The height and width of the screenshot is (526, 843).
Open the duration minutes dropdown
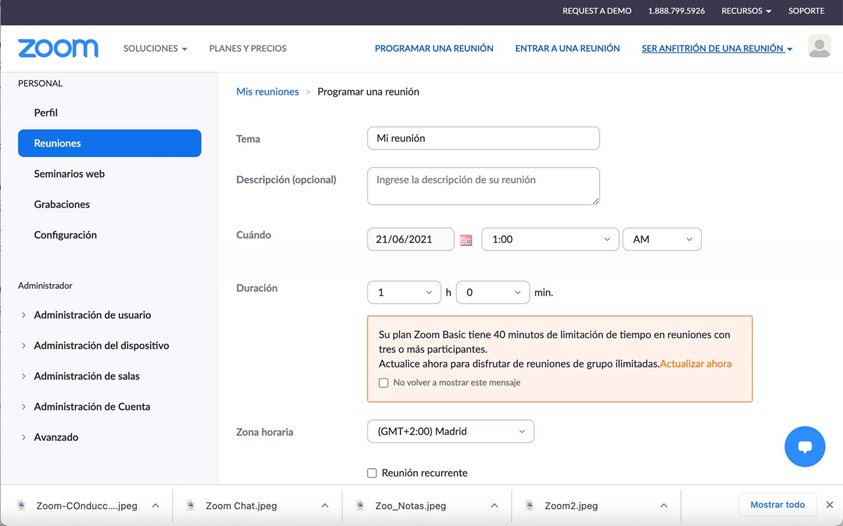click(493, 293)
